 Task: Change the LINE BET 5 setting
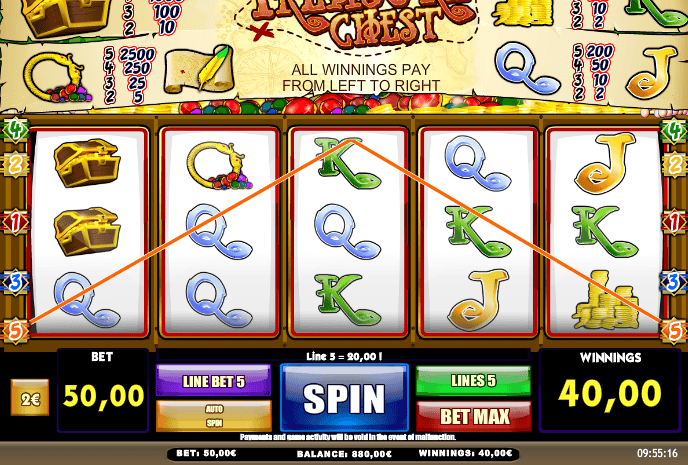click(213, 381)
